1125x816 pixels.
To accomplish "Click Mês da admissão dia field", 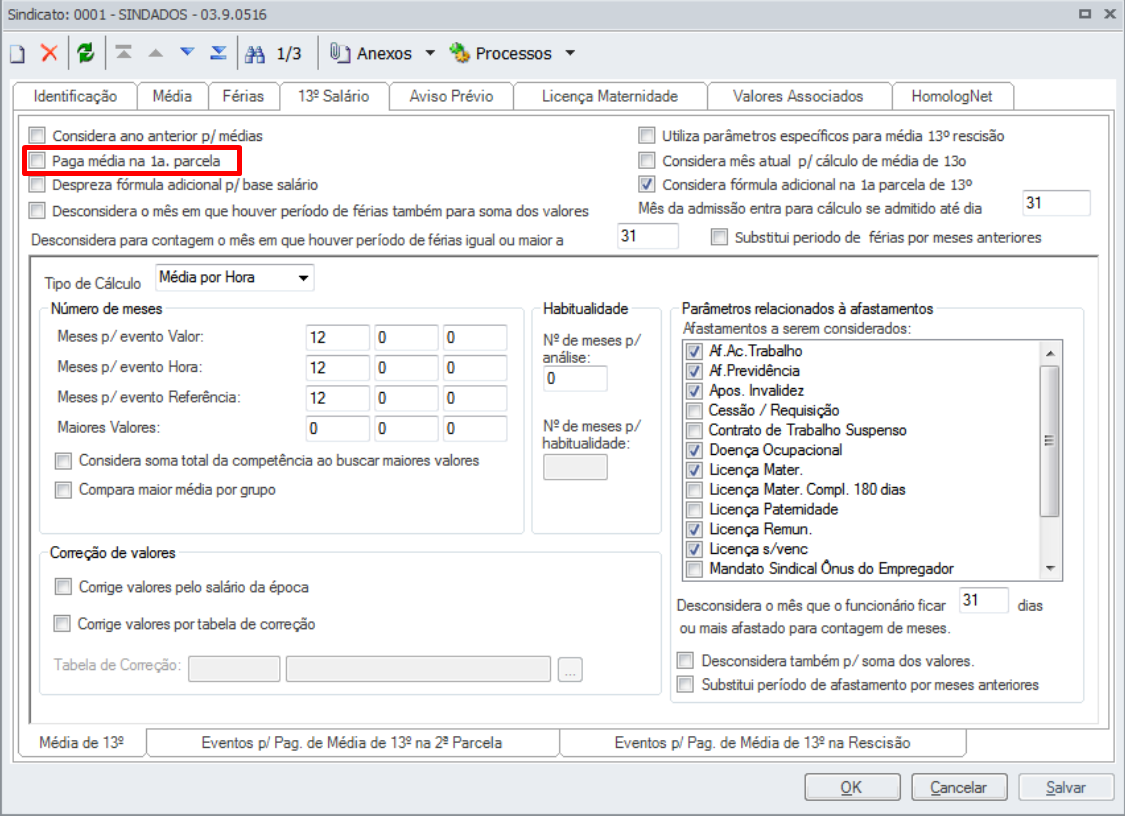I will coord(1056,203).
